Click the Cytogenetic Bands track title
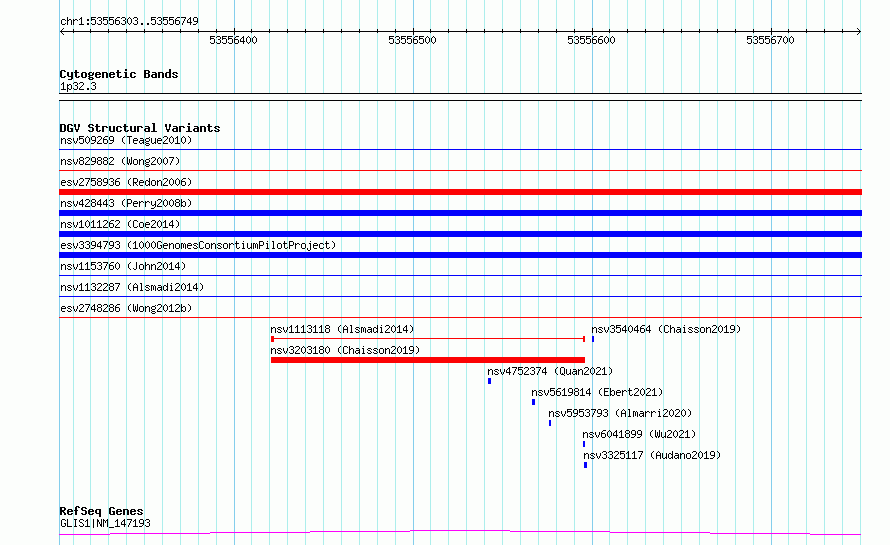The width and height of the screenshot is (890, 545). [119, 74]
